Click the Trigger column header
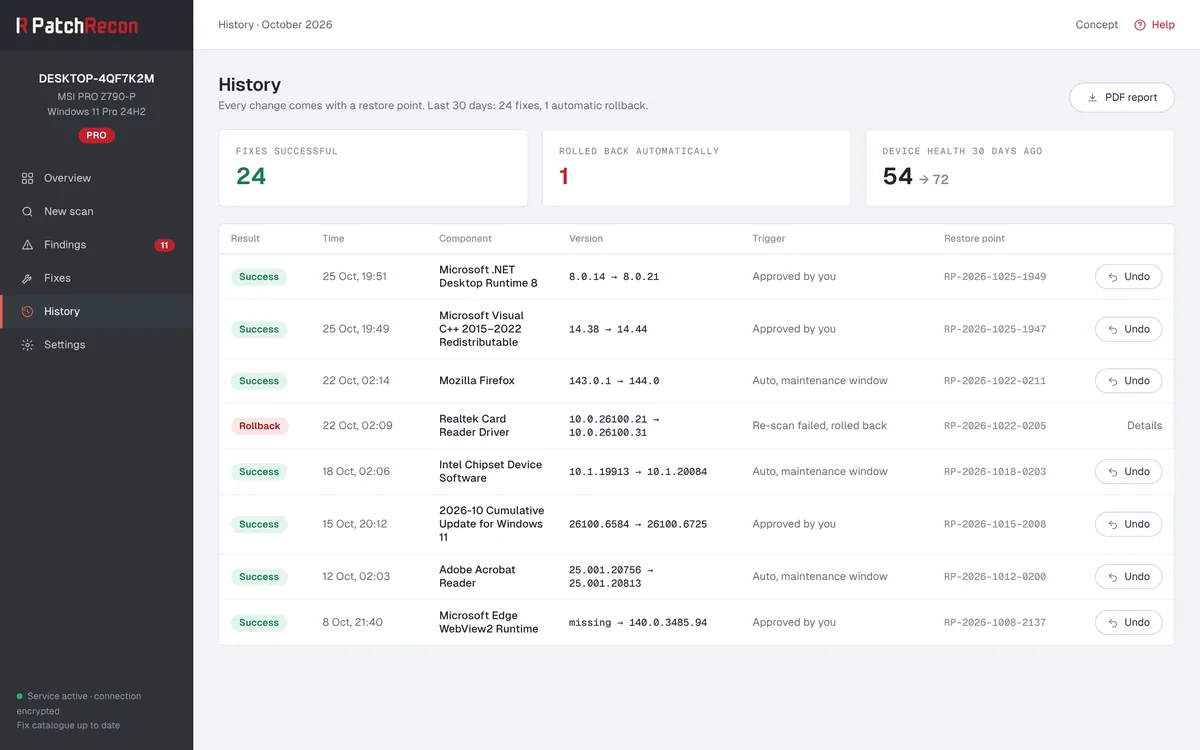This screenshot has height=750, width=1200. [x=769, y=239]
